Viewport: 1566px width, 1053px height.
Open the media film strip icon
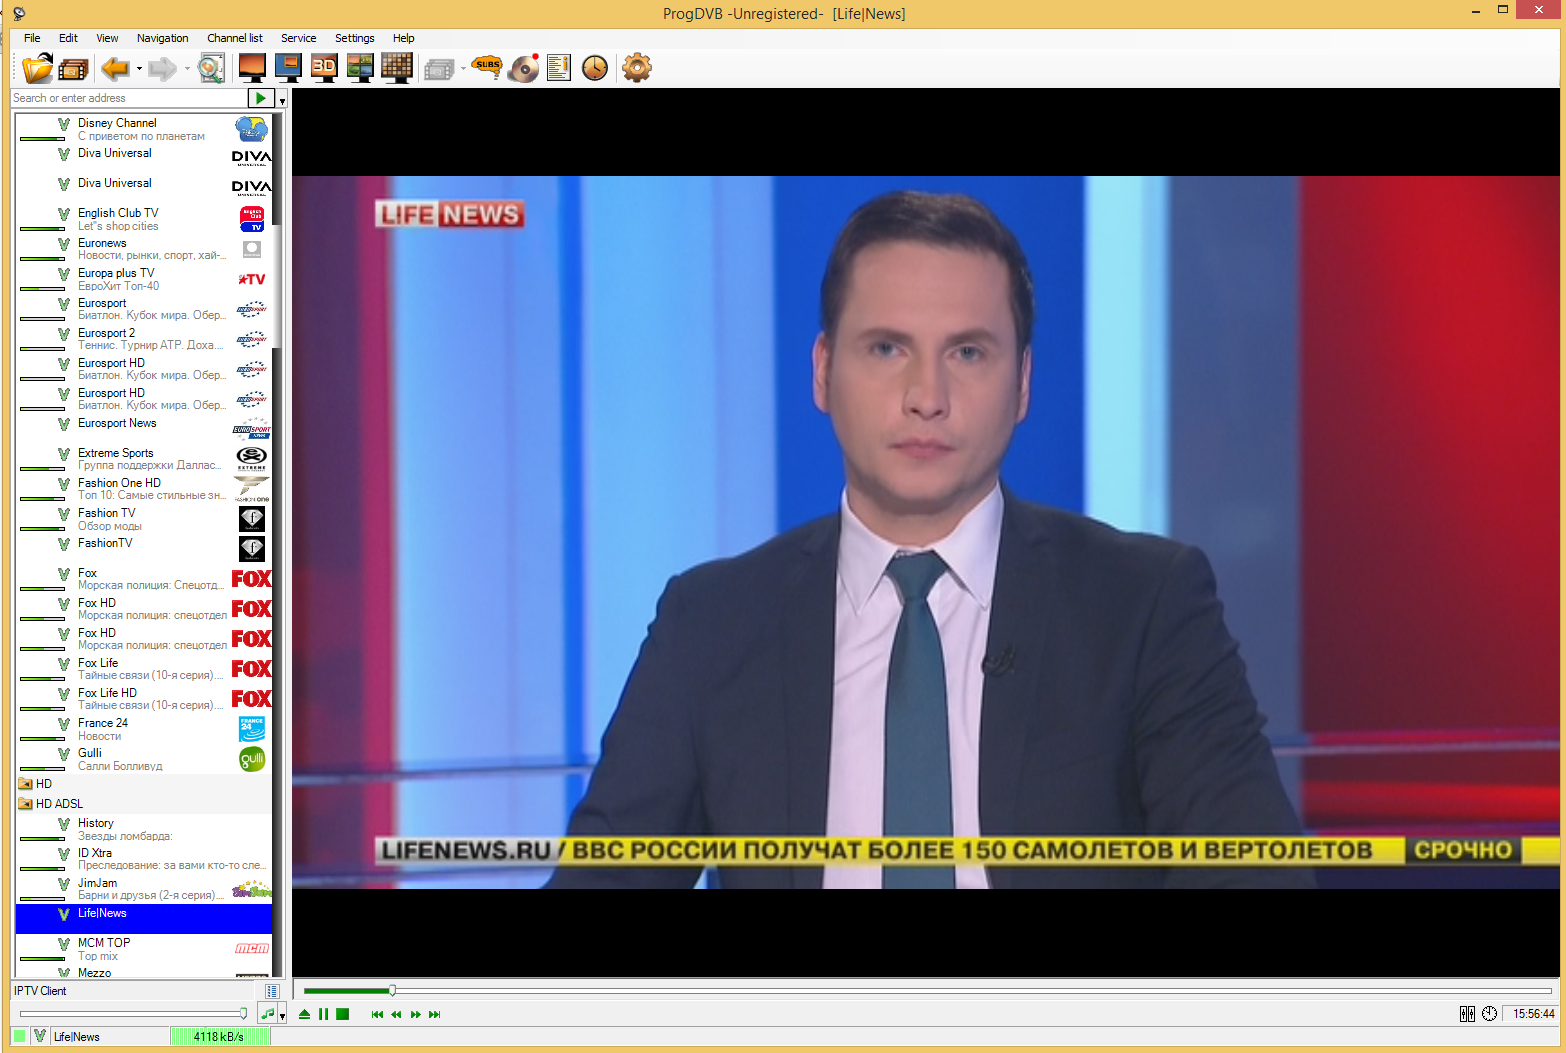click(74, 68)
